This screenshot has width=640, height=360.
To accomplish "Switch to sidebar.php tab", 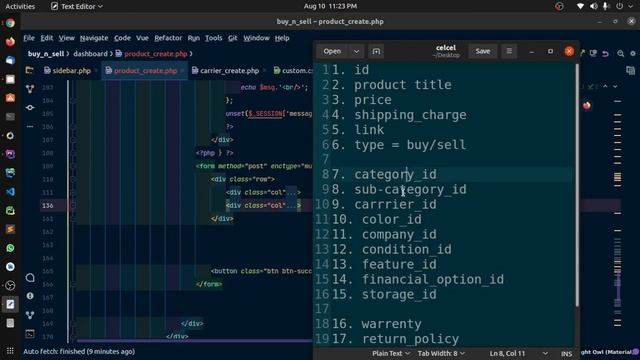I will point(71,71).
